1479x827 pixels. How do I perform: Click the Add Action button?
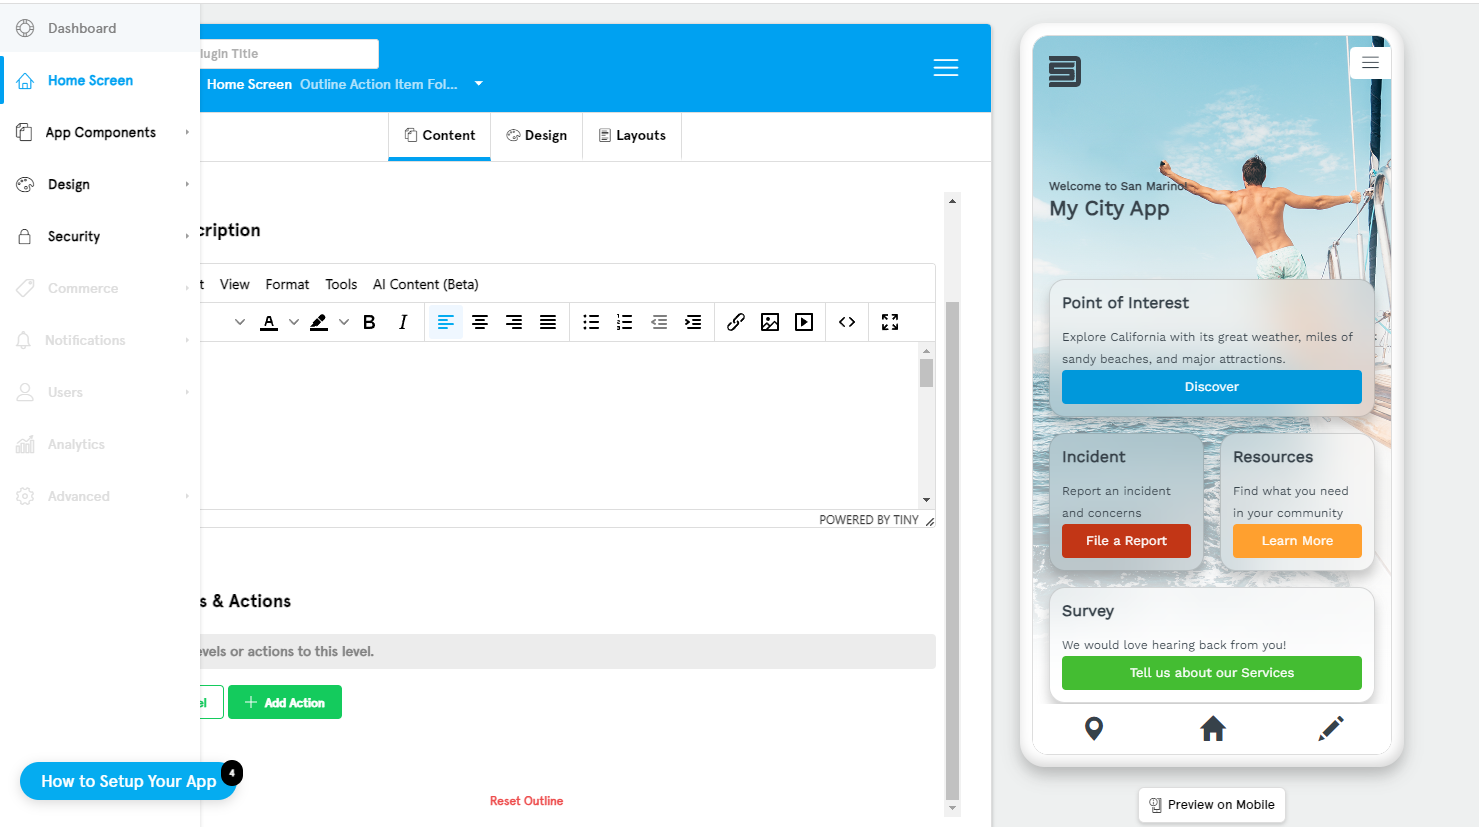pos(285,702)
